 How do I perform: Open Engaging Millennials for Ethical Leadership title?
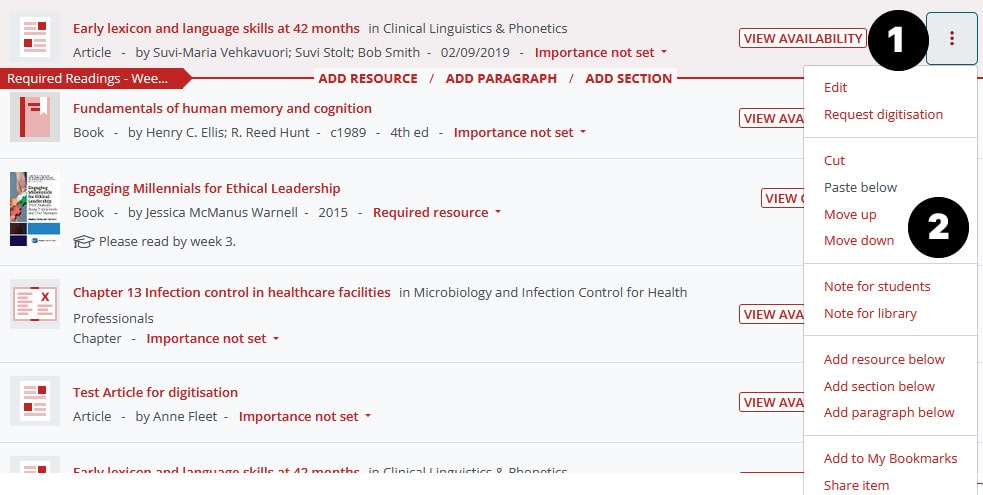tap(206, 188)
